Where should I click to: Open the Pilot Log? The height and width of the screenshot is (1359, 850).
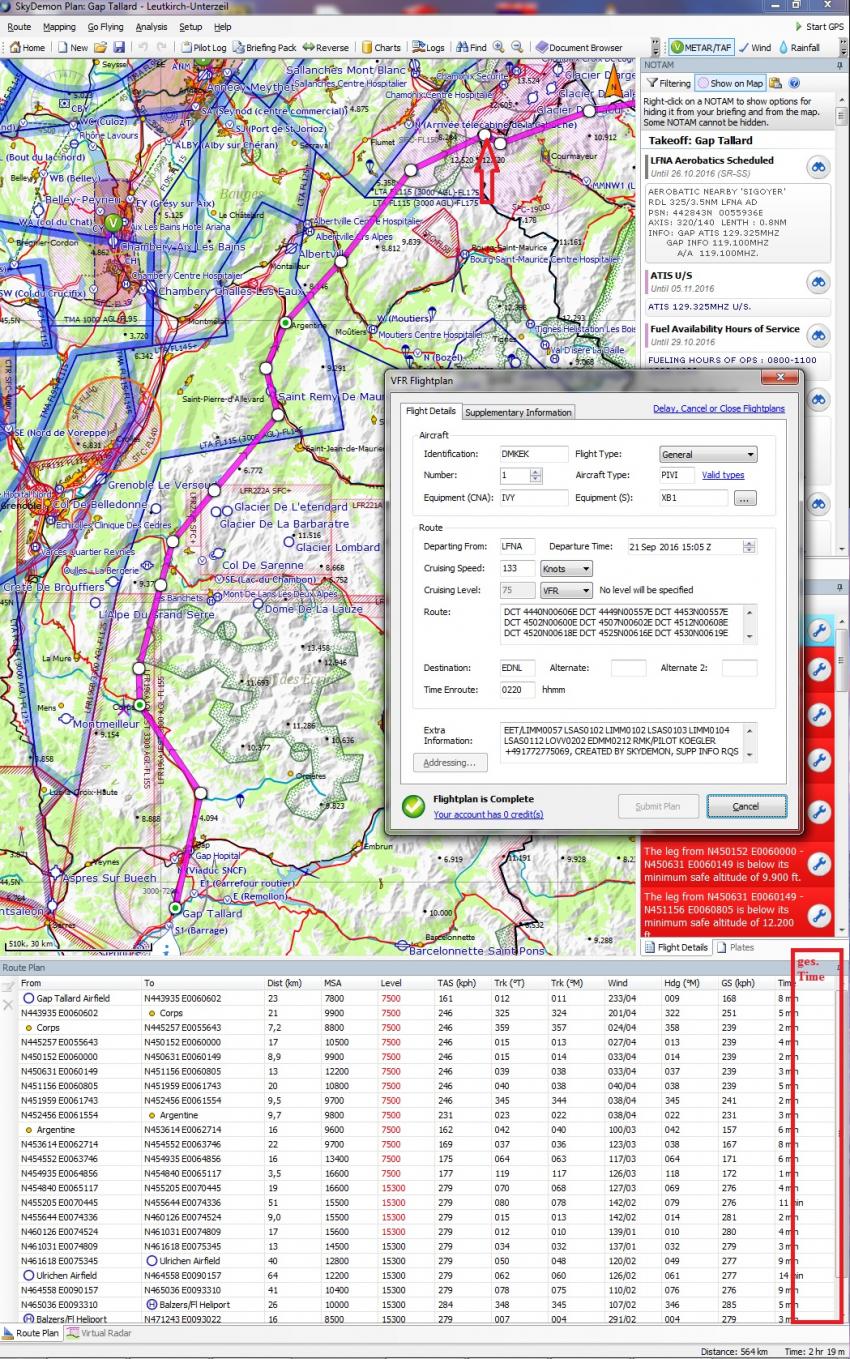tap(204, 47)
